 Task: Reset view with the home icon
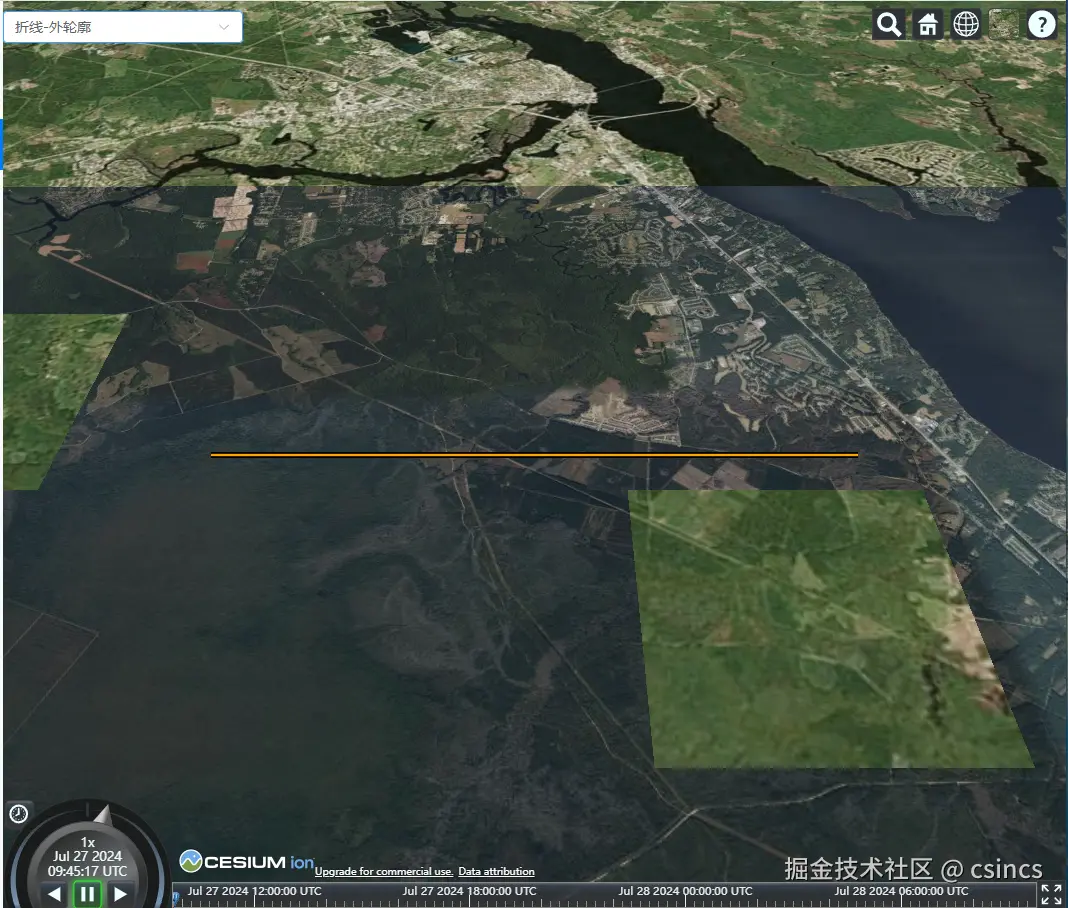coord(927,25)
